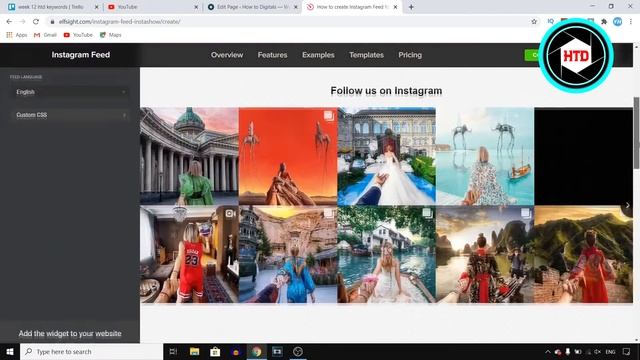Open the Chrome profile avatar menu
Viewport: 640px width, 360px height.
pyautogui.click(x=618, y=22)
